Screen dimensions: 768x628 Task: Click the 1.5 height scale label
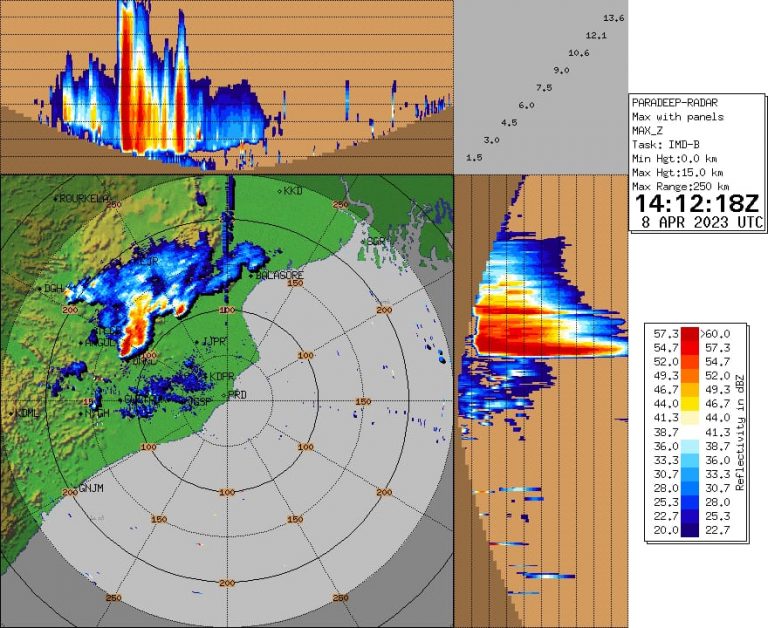(475, 157)
